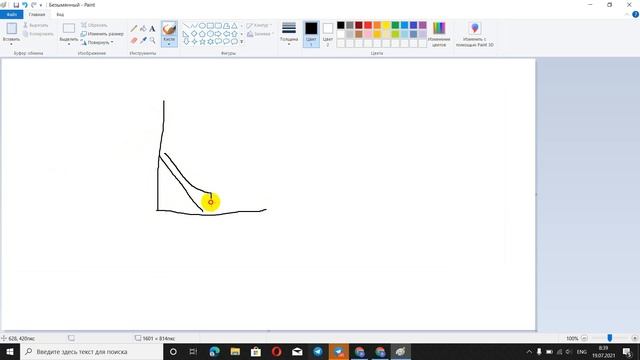
Task: Switch to the Home (Главная) ribbon tab
Action: 37,14
